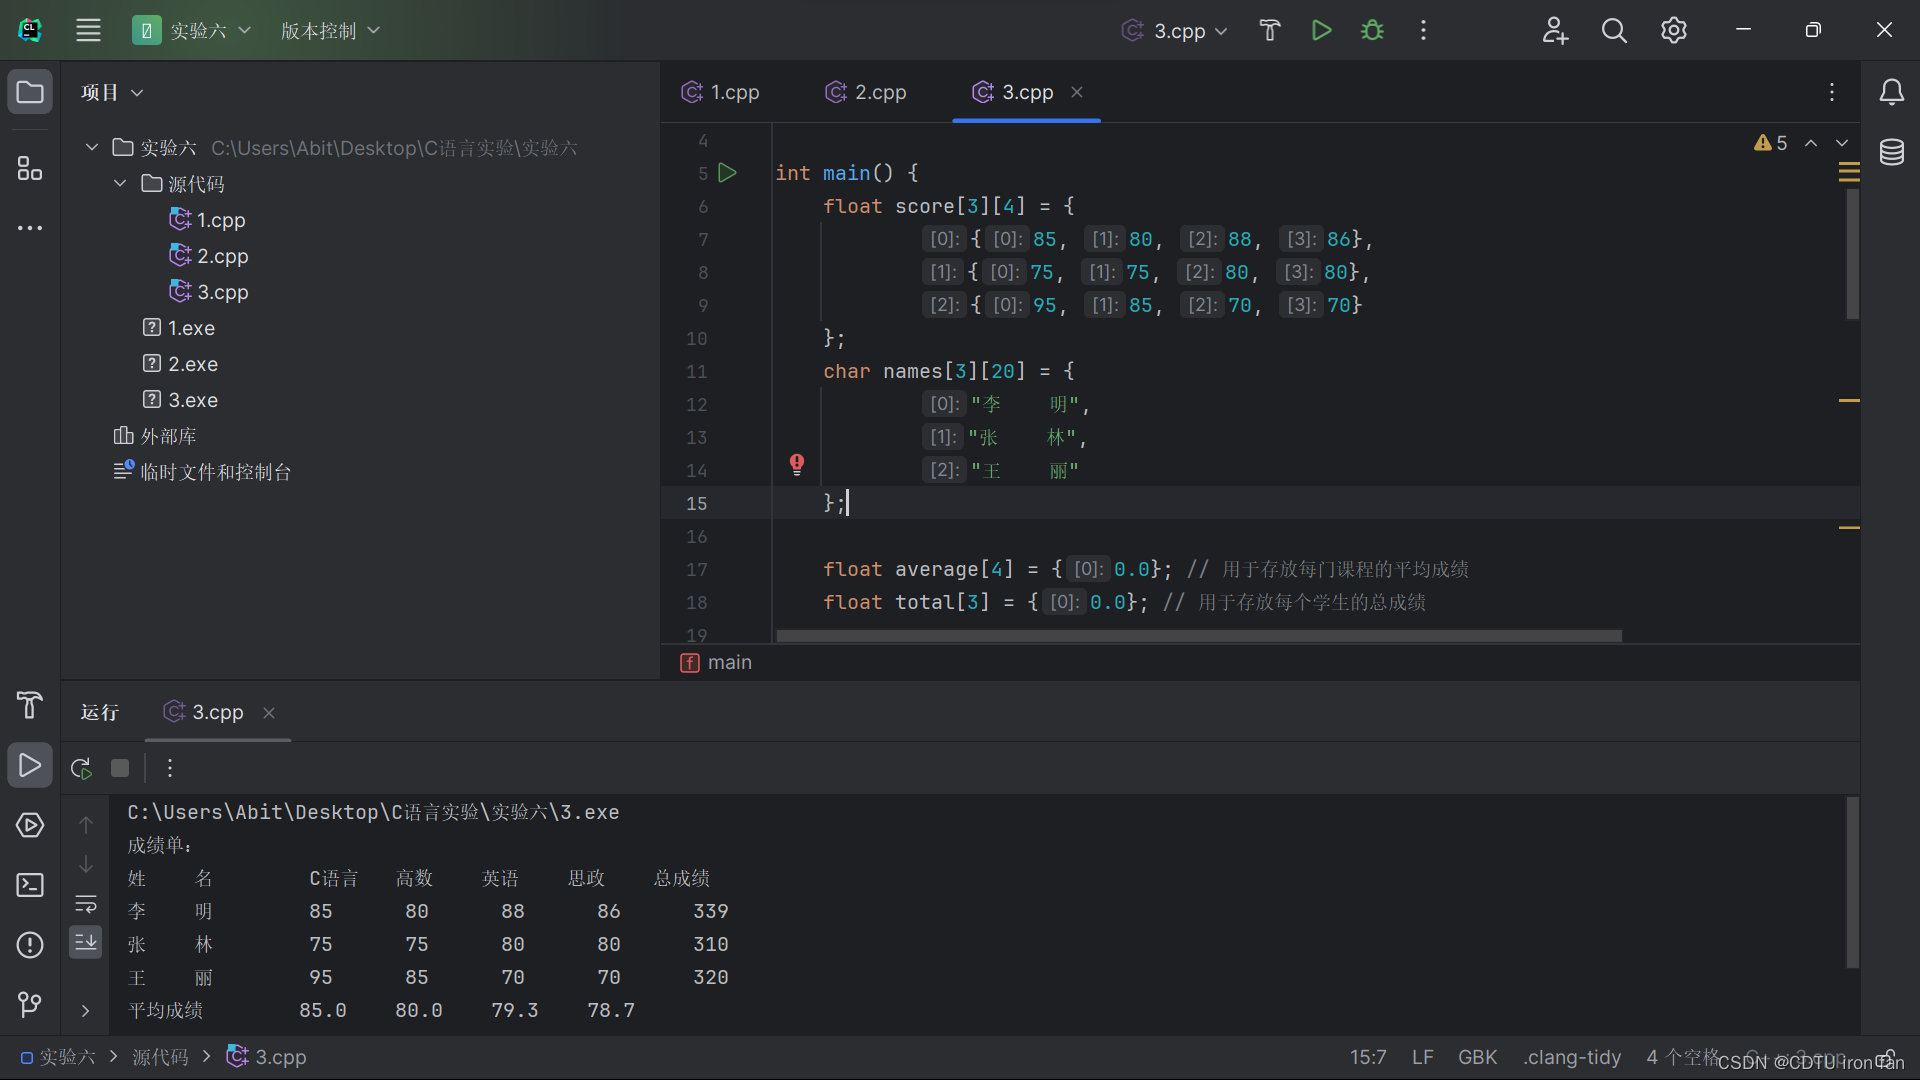This screenshot has height=1080, width=1920.
Task: Open IDE settings gear
Action: [x=1674, y=30]
